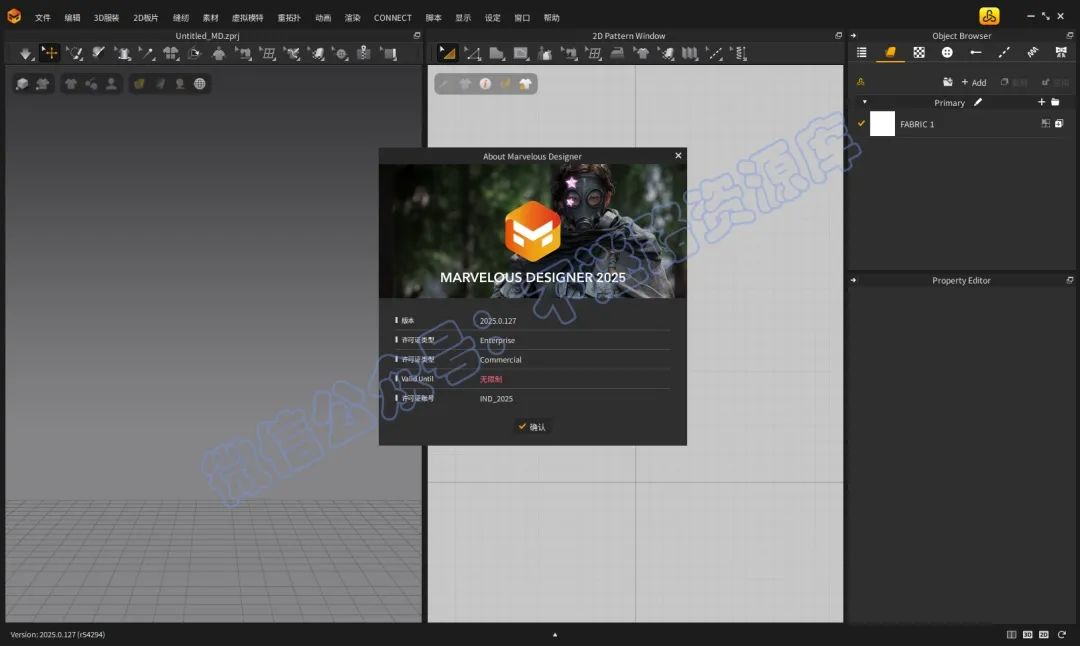This screenshot has height=646, width=1080.
Task: Open the 编辑 menu
Action: point(72,18)
